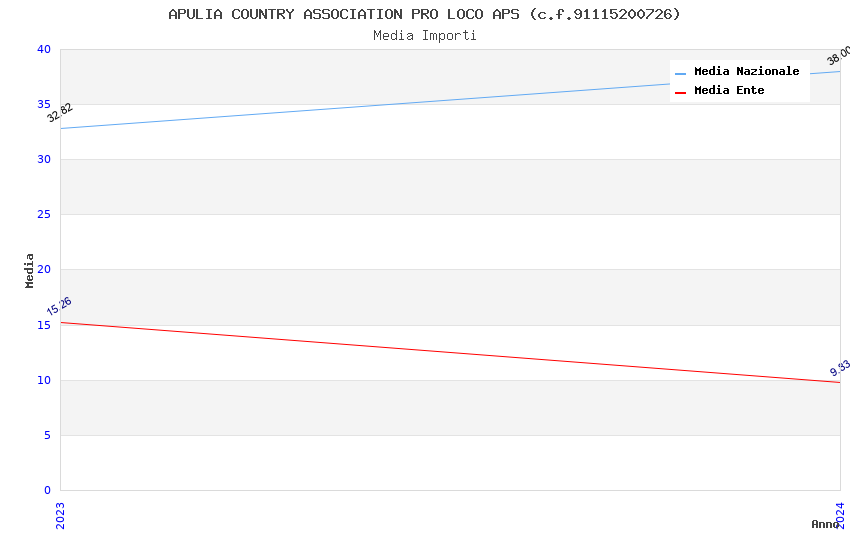
Task: Click the subtitle Media Importi
Action: click(x=424, y=35)
